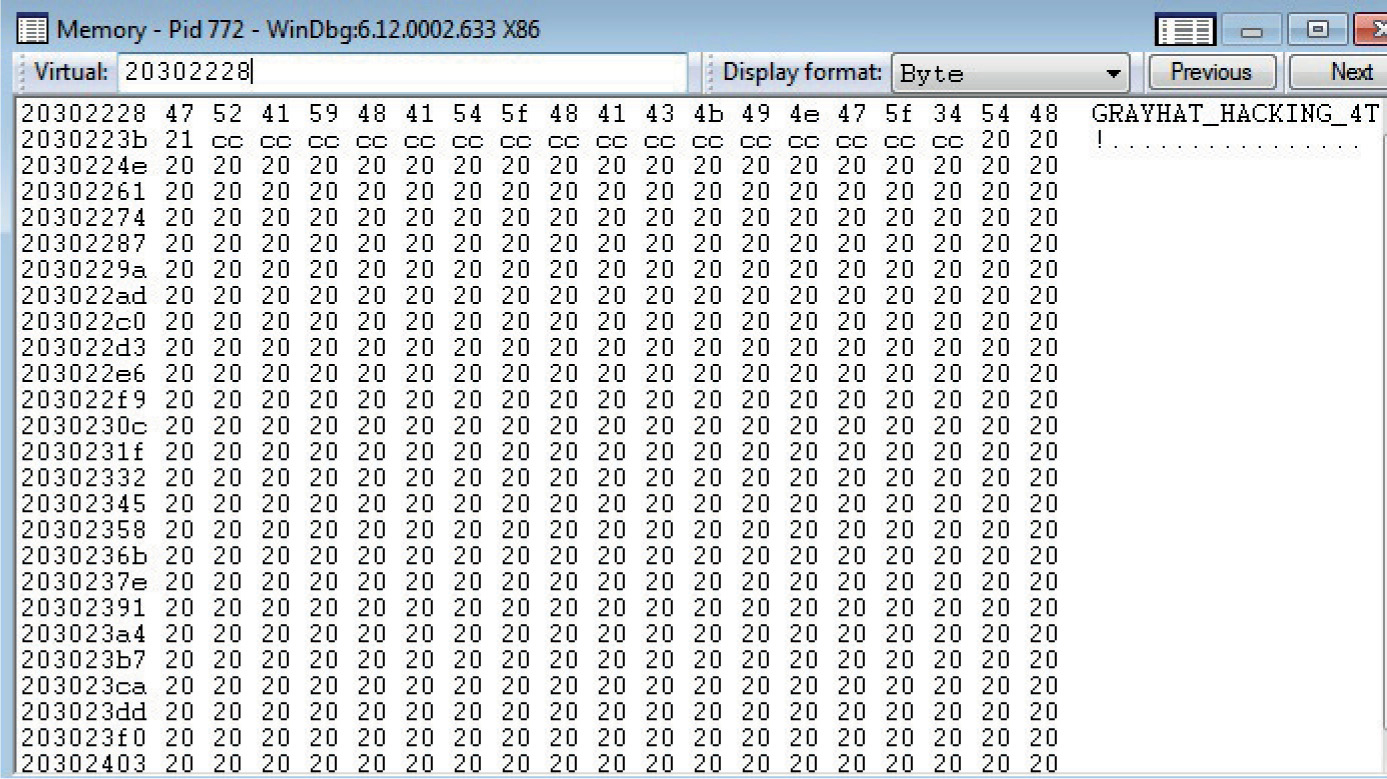The height and width of the screenshot is (779, 1387).
Task: Click the Display format: label
Action: 802,73
